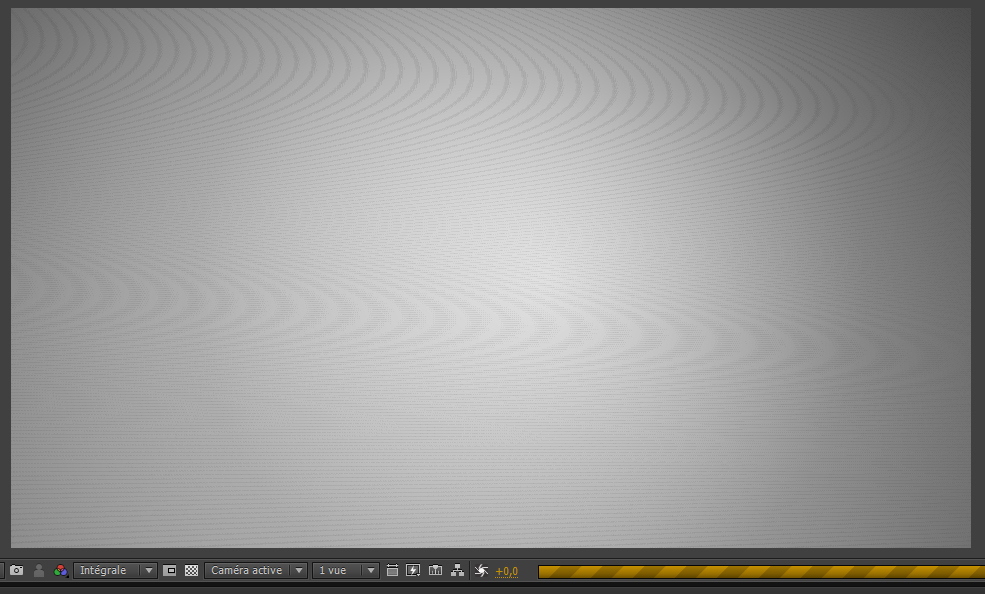Screen dimensions: 985x594
Task: Jump to the timeline panel icon
Action: point(435,570)
